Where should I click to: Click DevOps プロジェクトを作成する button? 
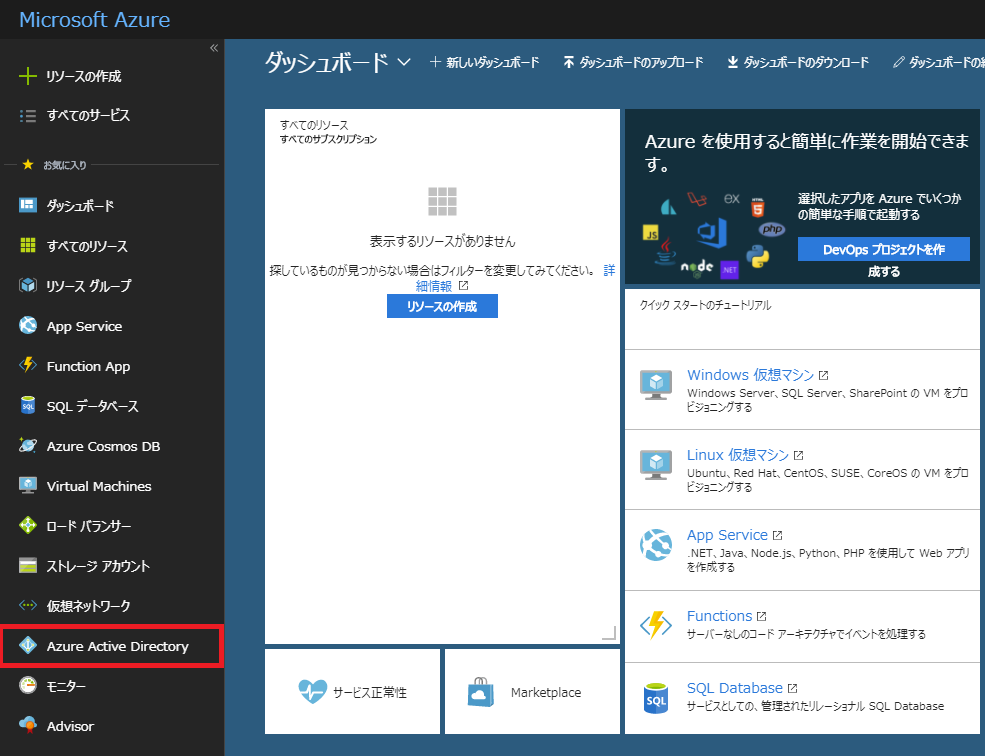coord(883,249)
